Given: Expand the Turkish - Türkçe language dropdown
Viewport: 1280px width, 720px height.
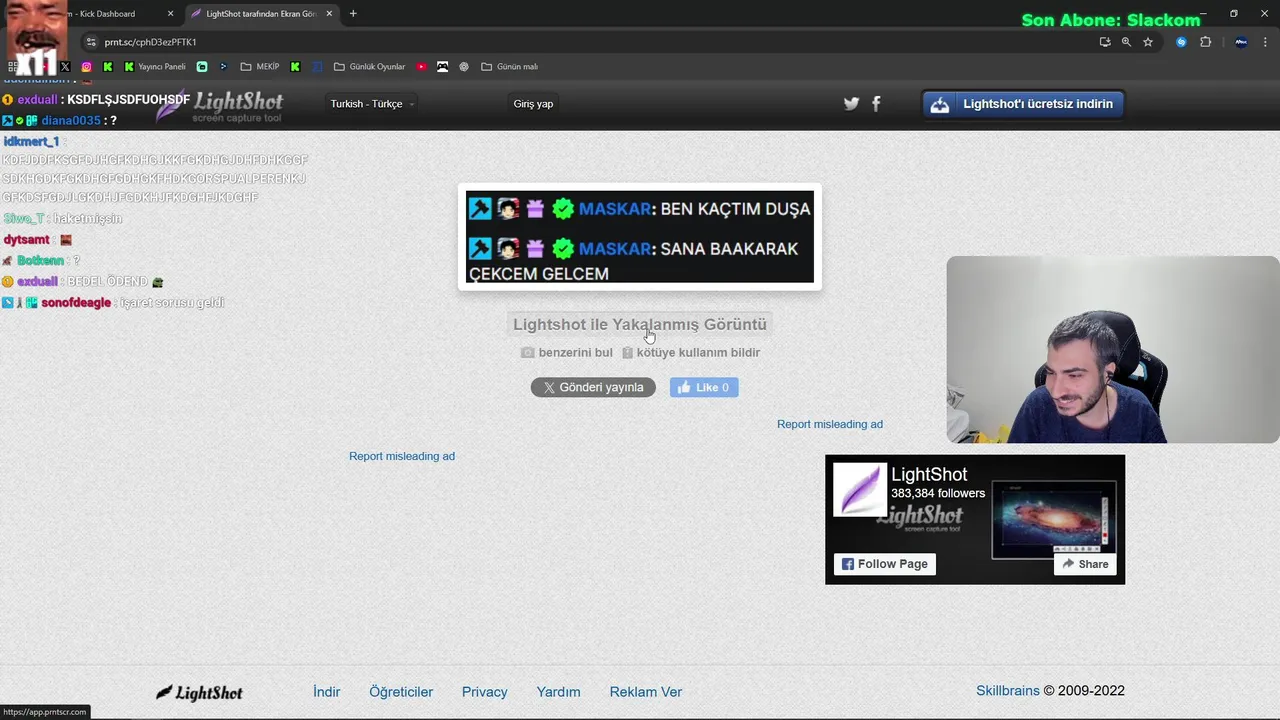Looking at the screenshot, I should coord(372,104).
